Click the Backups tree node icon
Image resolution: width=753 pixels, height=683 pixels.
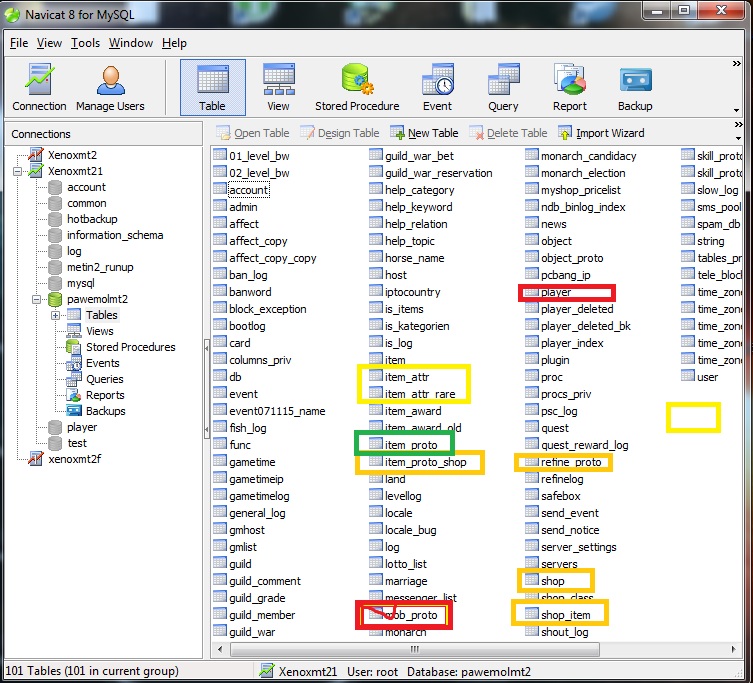point(74,411)
